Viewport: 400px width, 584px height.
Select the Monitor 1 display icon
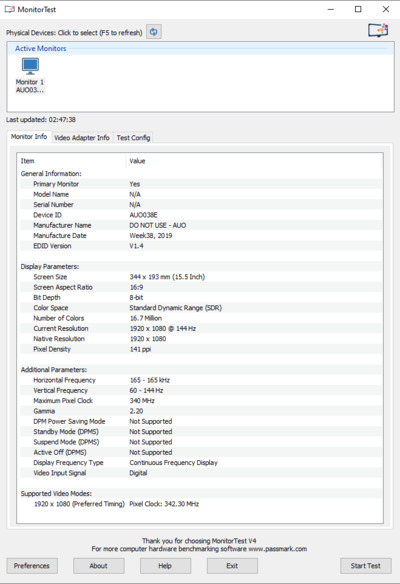click(30, 76)
